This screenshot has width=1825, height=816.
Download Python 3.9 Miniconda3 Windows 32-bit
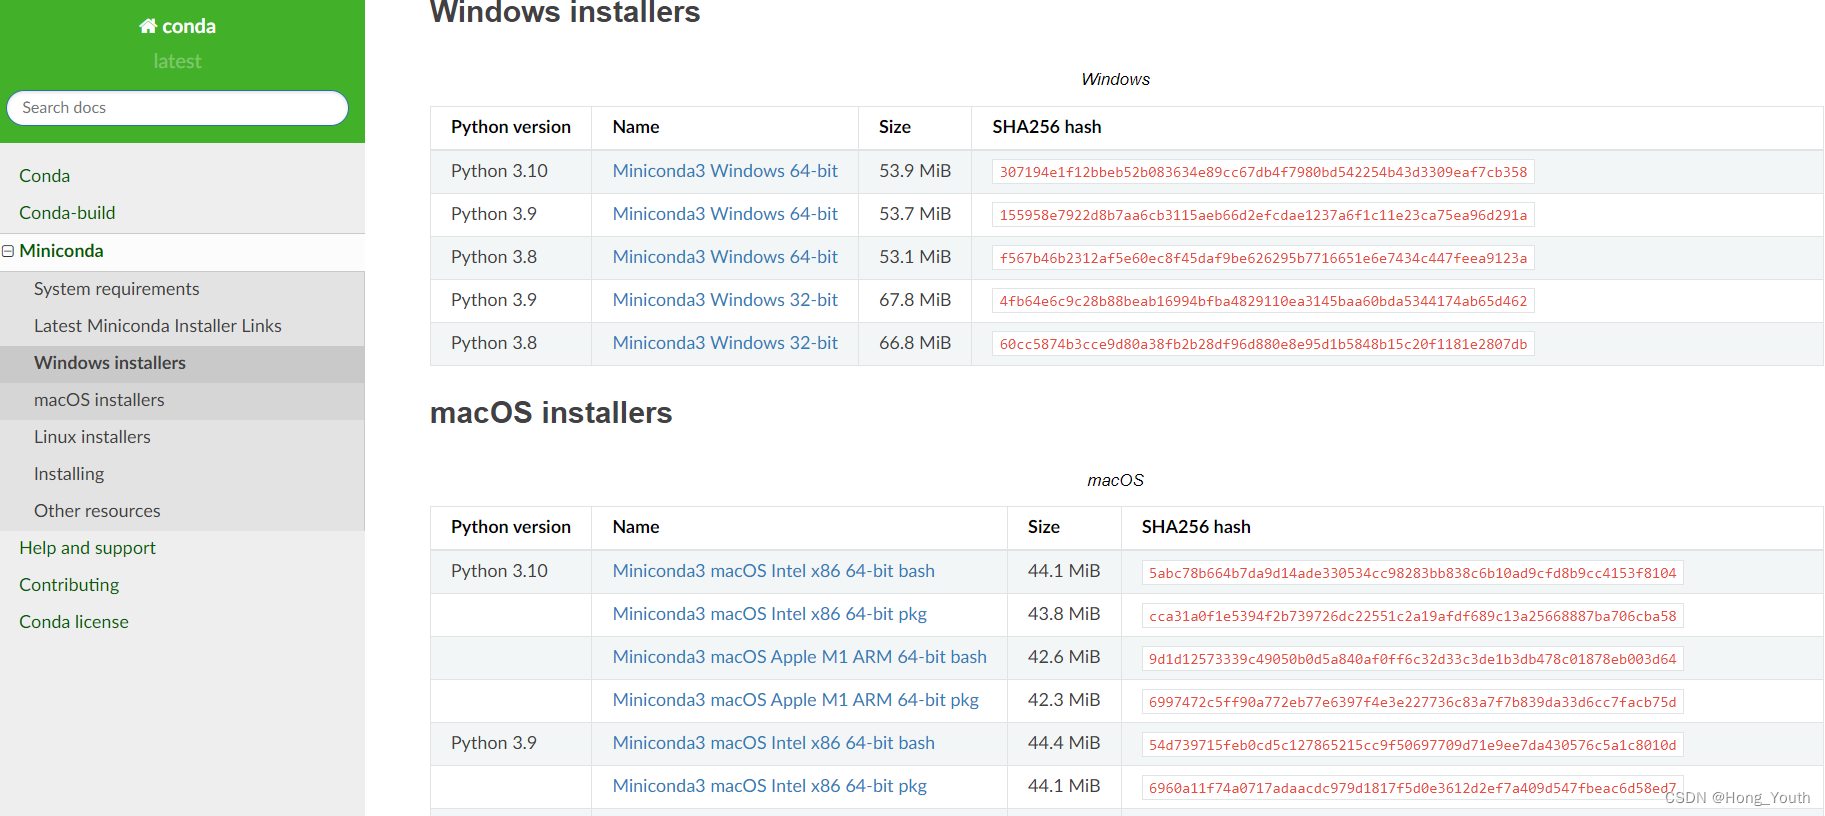coord(725,300)
